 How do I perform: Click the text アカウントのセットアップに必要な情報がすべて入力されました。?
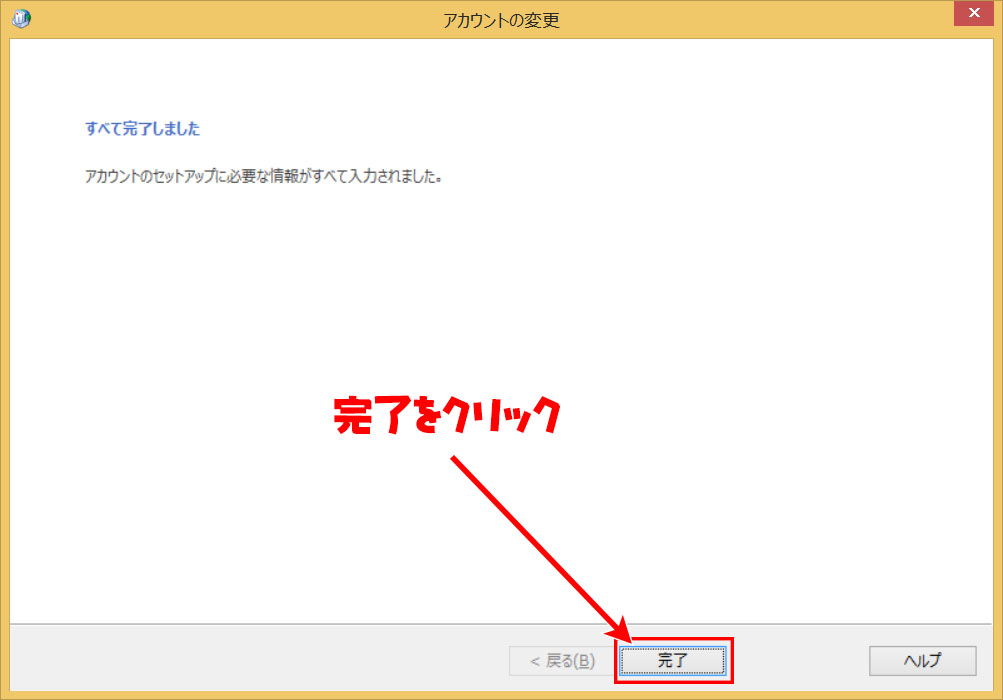point(264,176)
